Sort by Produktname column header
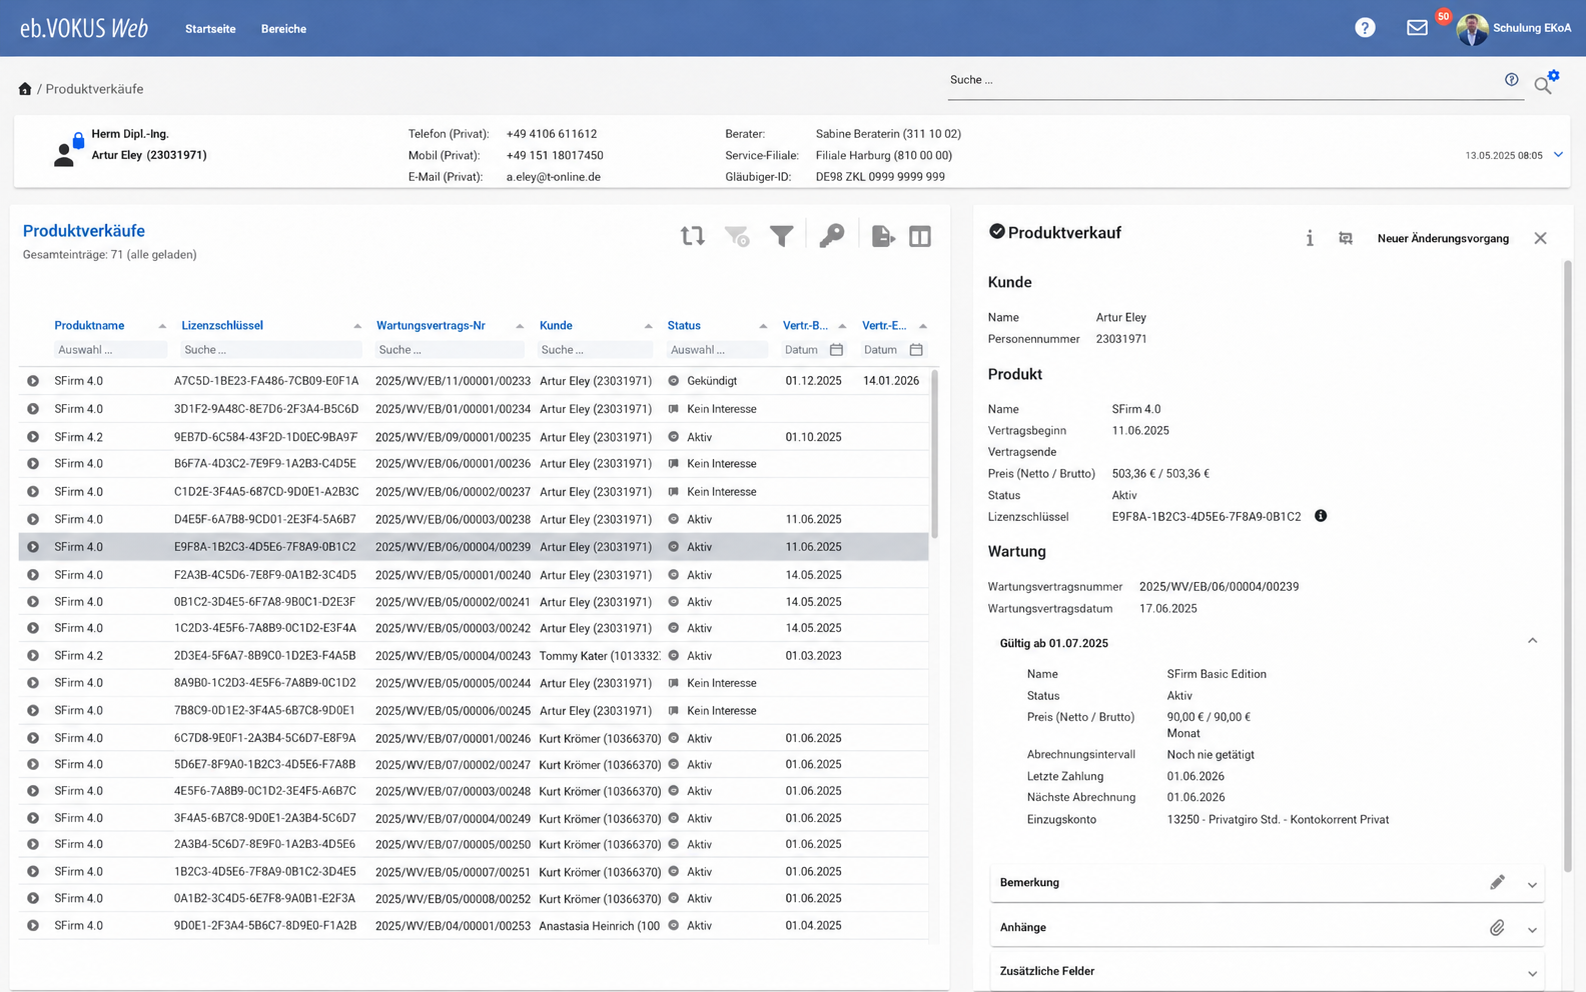The image size is (1586, 992). (89, 325)
